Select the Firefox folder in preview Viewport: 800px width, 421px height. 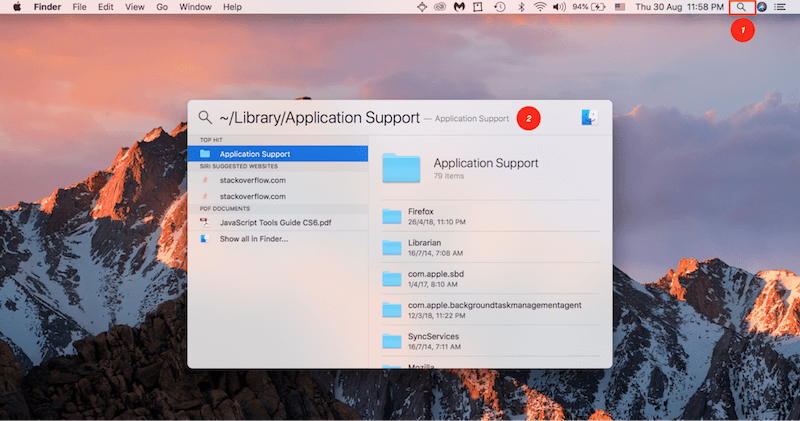[x=491, y=216]
